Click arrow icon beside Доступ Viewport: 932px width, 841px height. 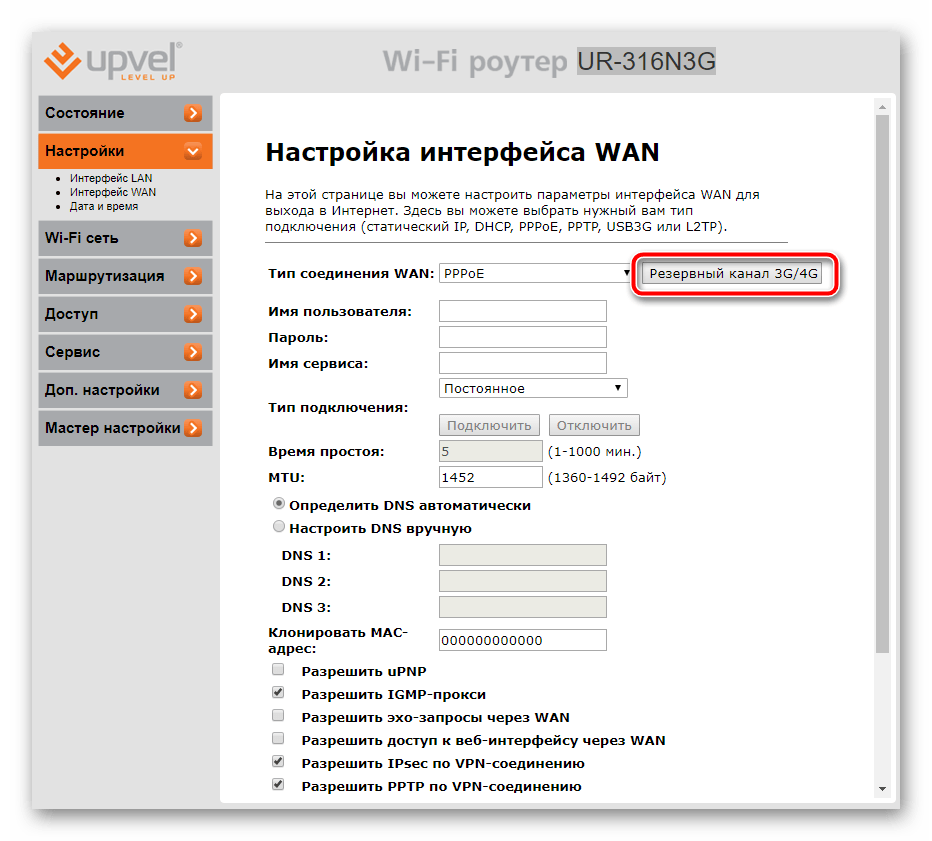click(193, 315)
